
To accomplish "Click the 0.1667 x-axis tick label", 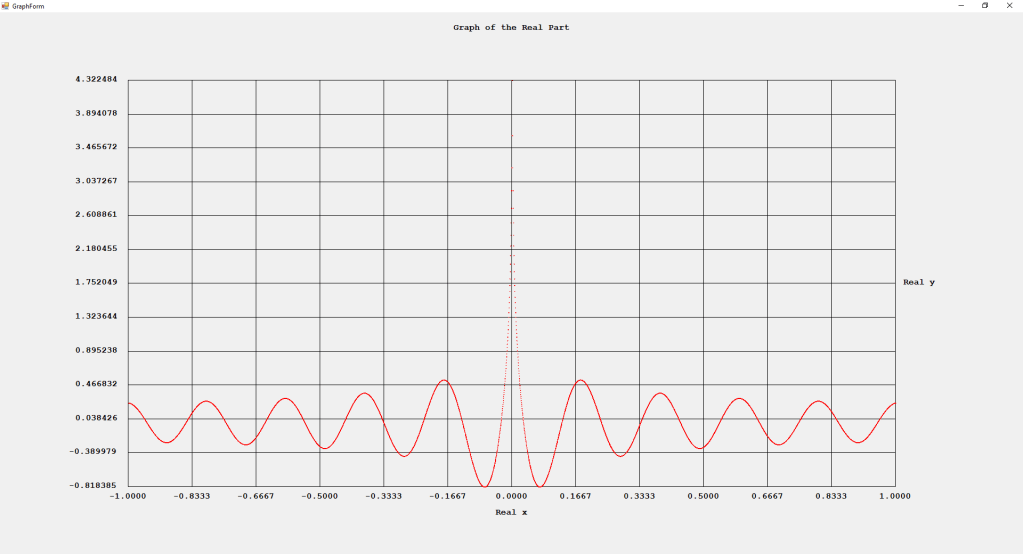I will point(576,496).
